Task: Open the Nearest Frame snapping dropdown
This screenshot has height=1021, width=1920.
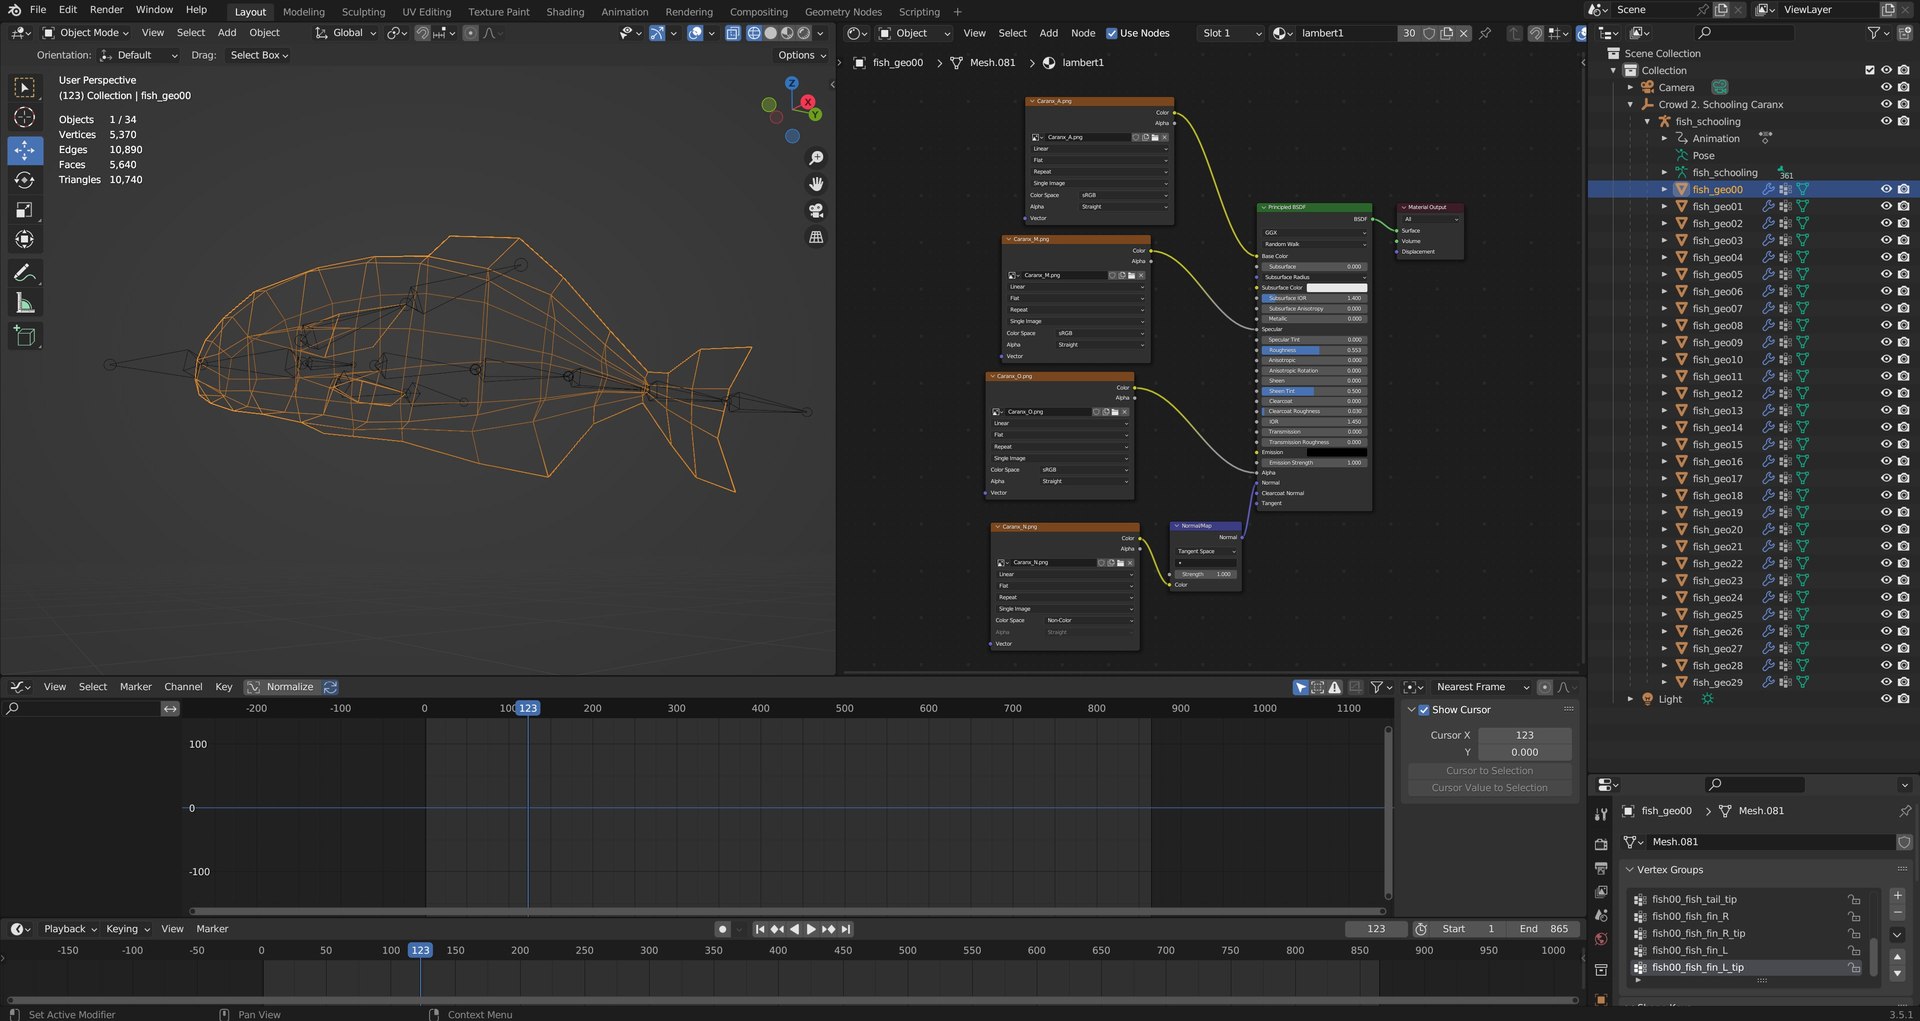Action: tap(1482, 687)
